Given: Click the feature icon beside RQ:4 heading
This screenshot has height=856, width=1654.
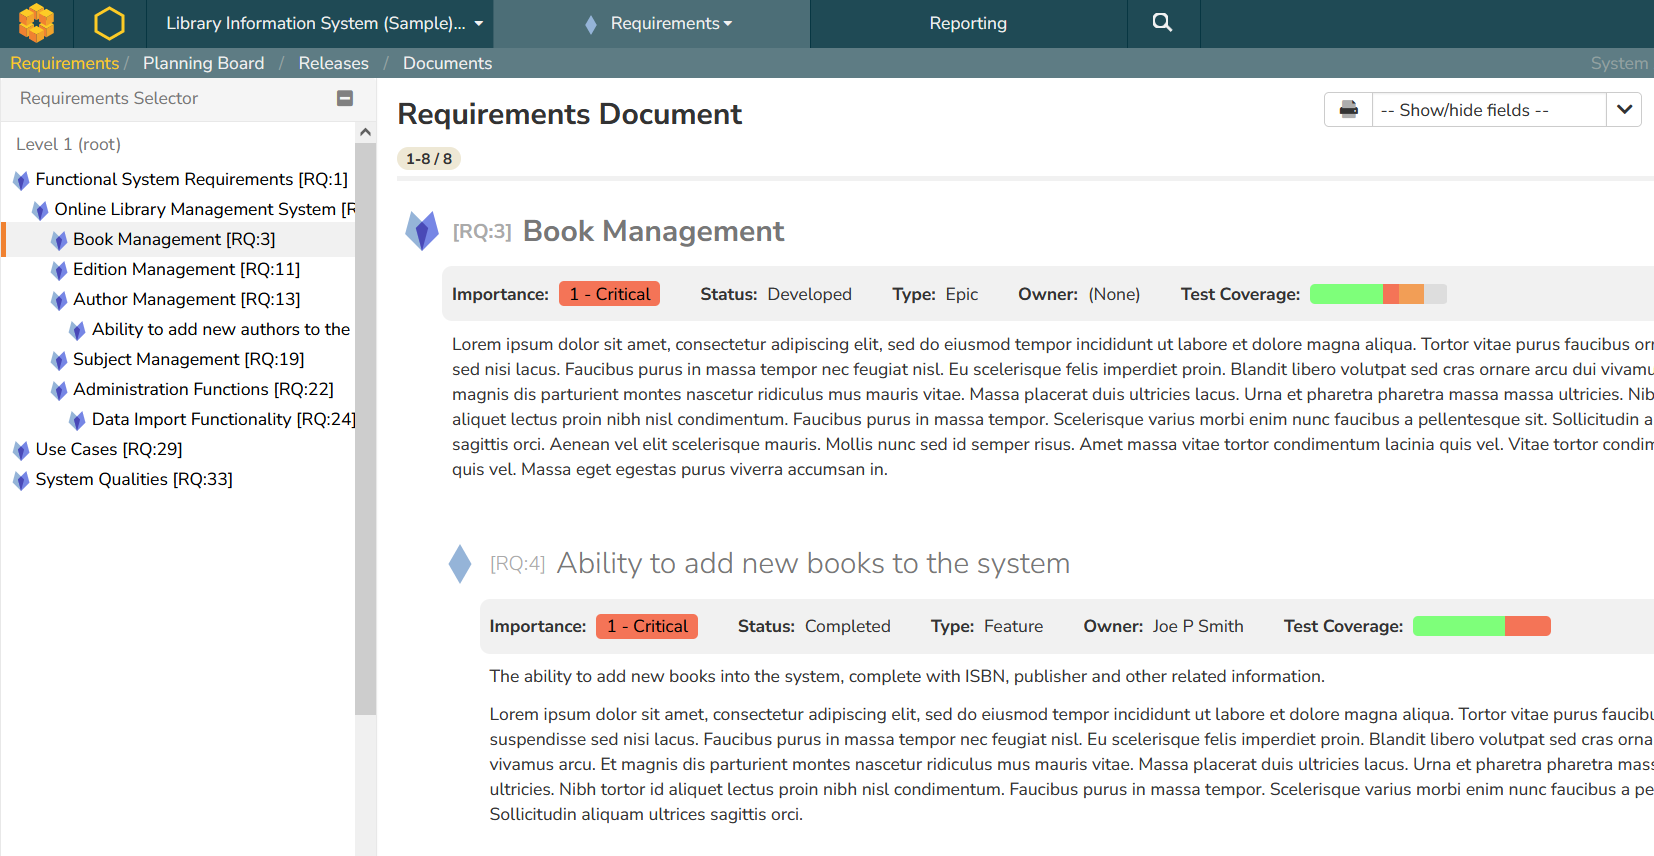Looking at the screenshot, I should click(x=460, y=564).
